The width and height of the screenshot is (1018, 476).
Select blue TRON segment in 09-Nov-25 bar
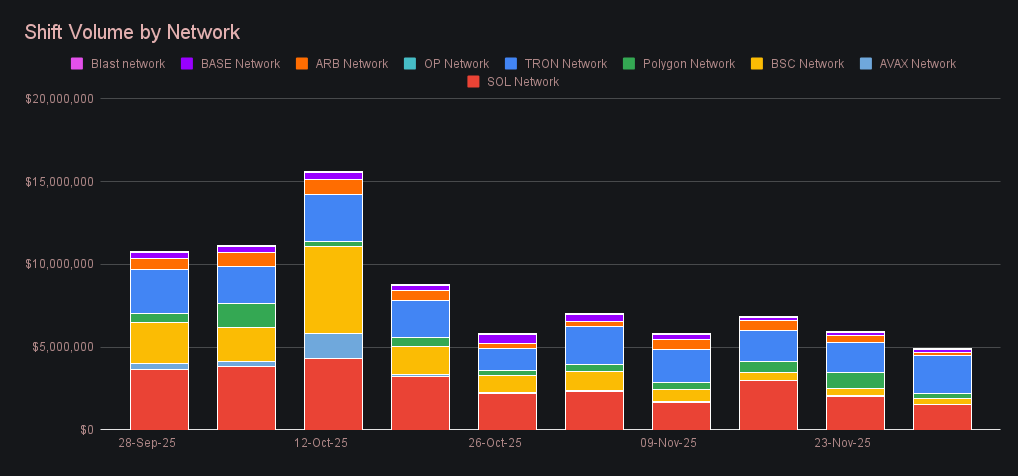point(681,365)
